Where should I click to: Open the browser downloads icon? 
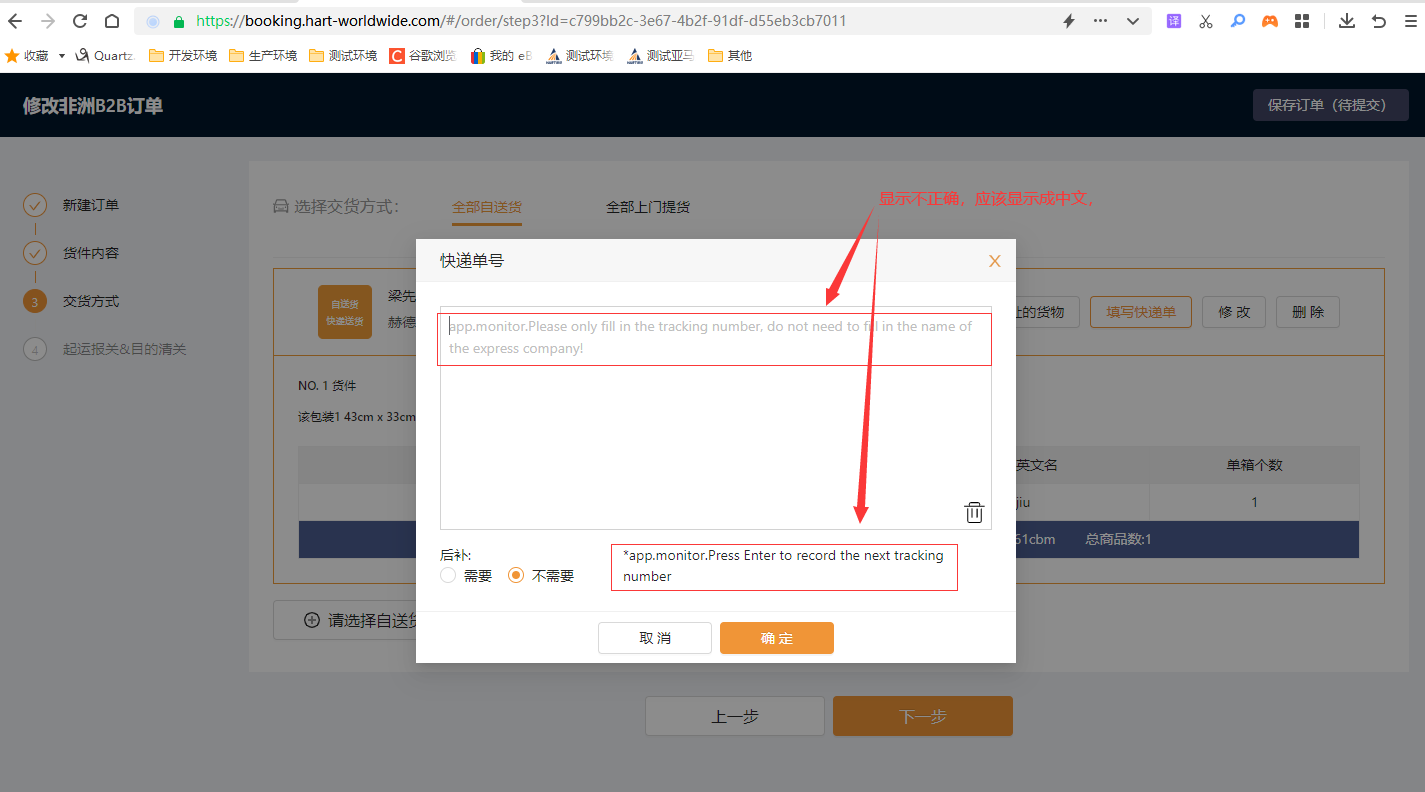coord(1347,21)
